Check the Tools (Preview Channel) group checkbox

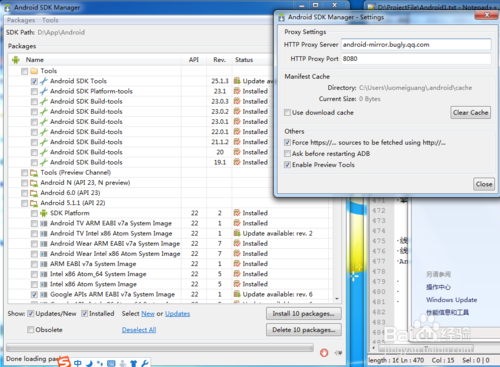click(24, 173)
